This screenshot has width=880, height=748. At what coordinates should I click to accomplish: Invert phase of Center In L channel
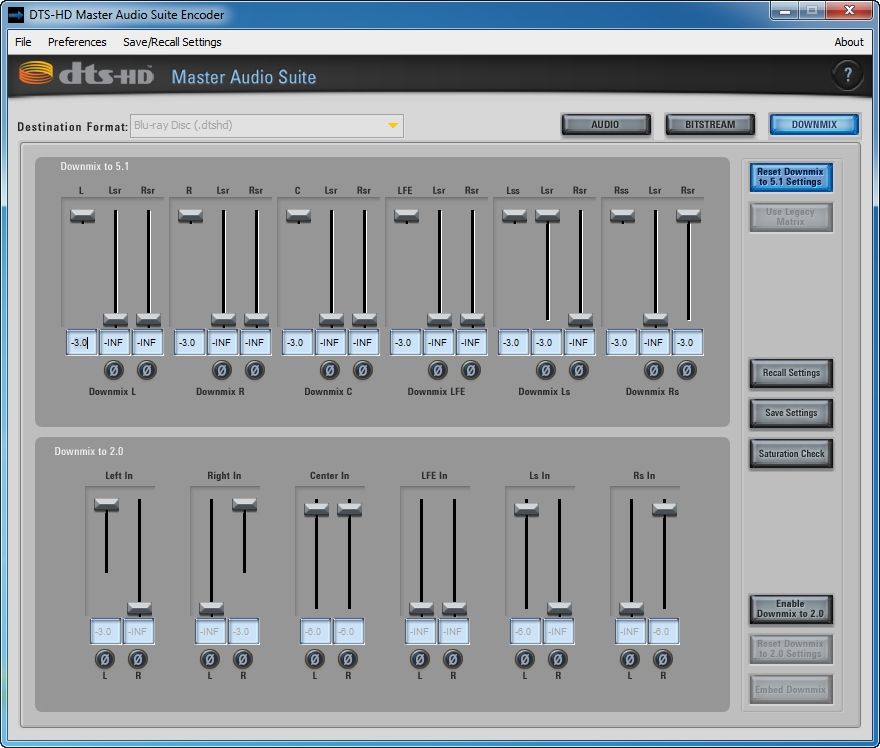[315, 659]
